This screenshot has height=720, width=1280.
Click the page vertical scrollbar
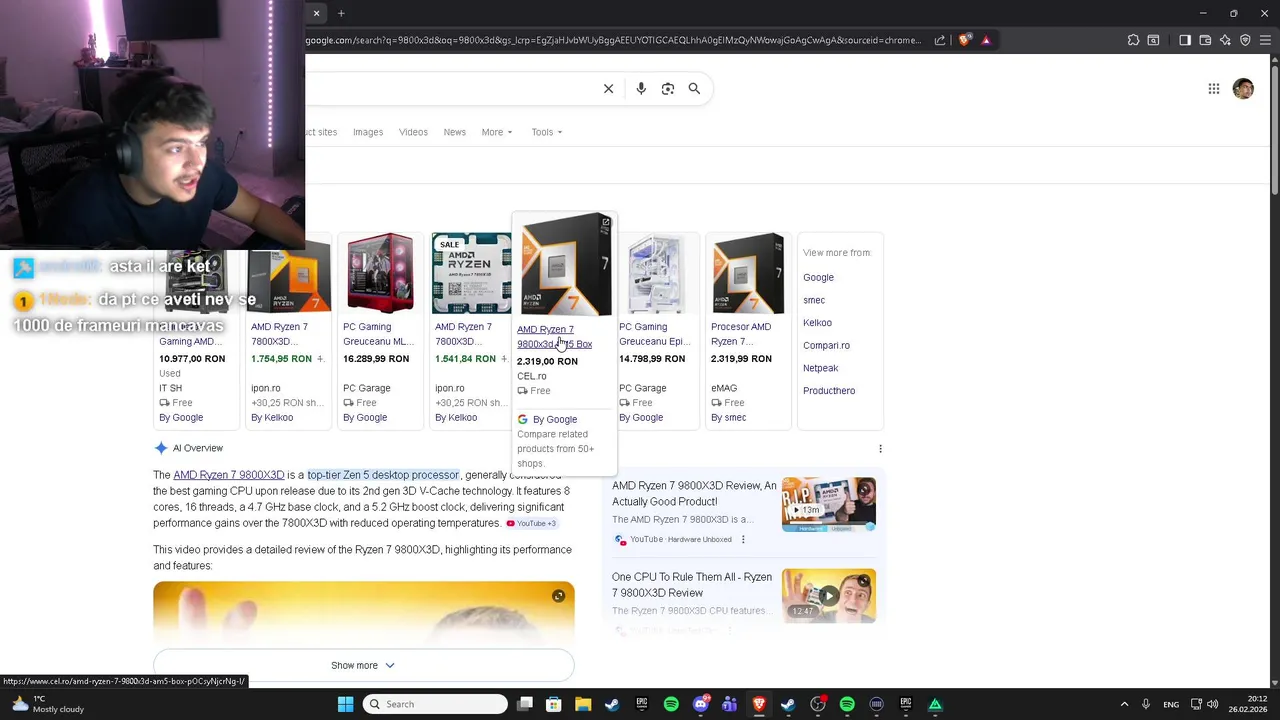click(x=1274, y=130)
